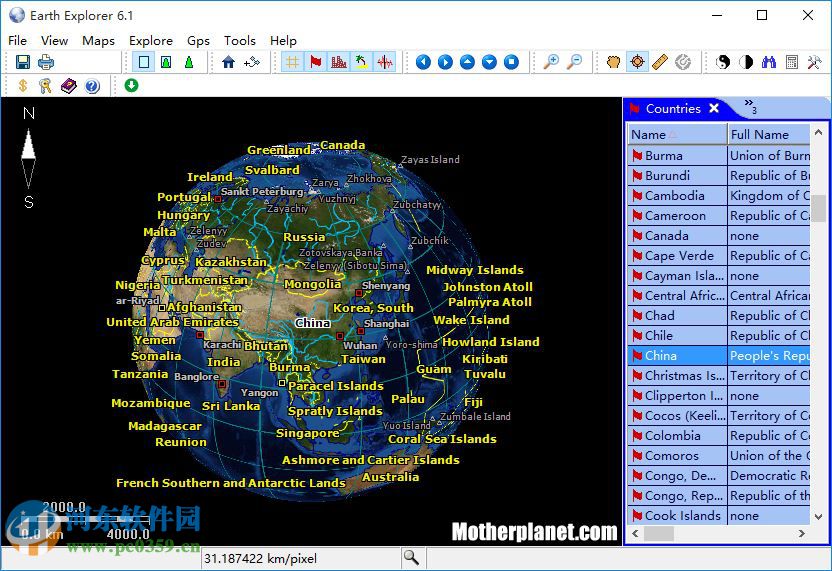Click the magnifier beside the scale field
The image size is (832, 571).
pyautogui.click(x=411, y=557)
